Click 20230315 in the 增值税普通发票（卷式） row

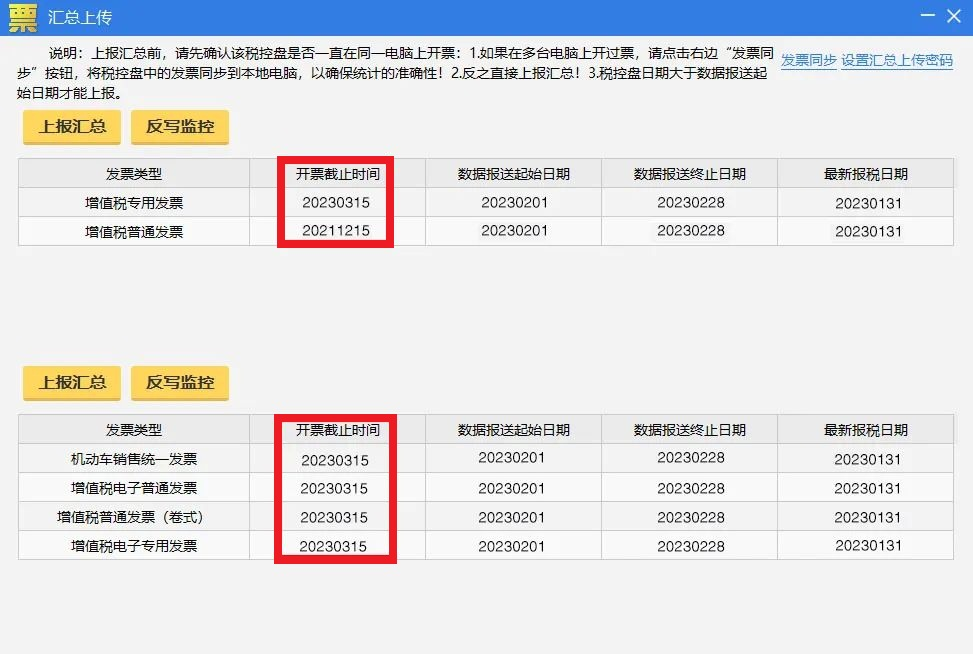click(x=334, y=517)
